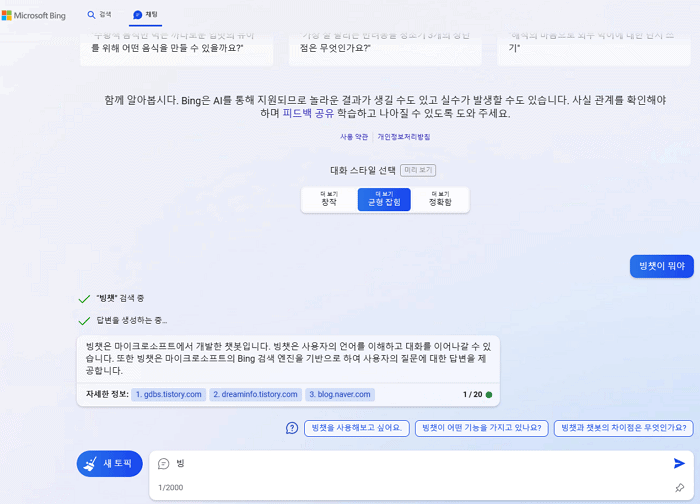700x504 pixels.
Task: Choose suggestion 빙챗을 사용해보고 싶어요
Action: pyautogui.click(x=356, y=428)
